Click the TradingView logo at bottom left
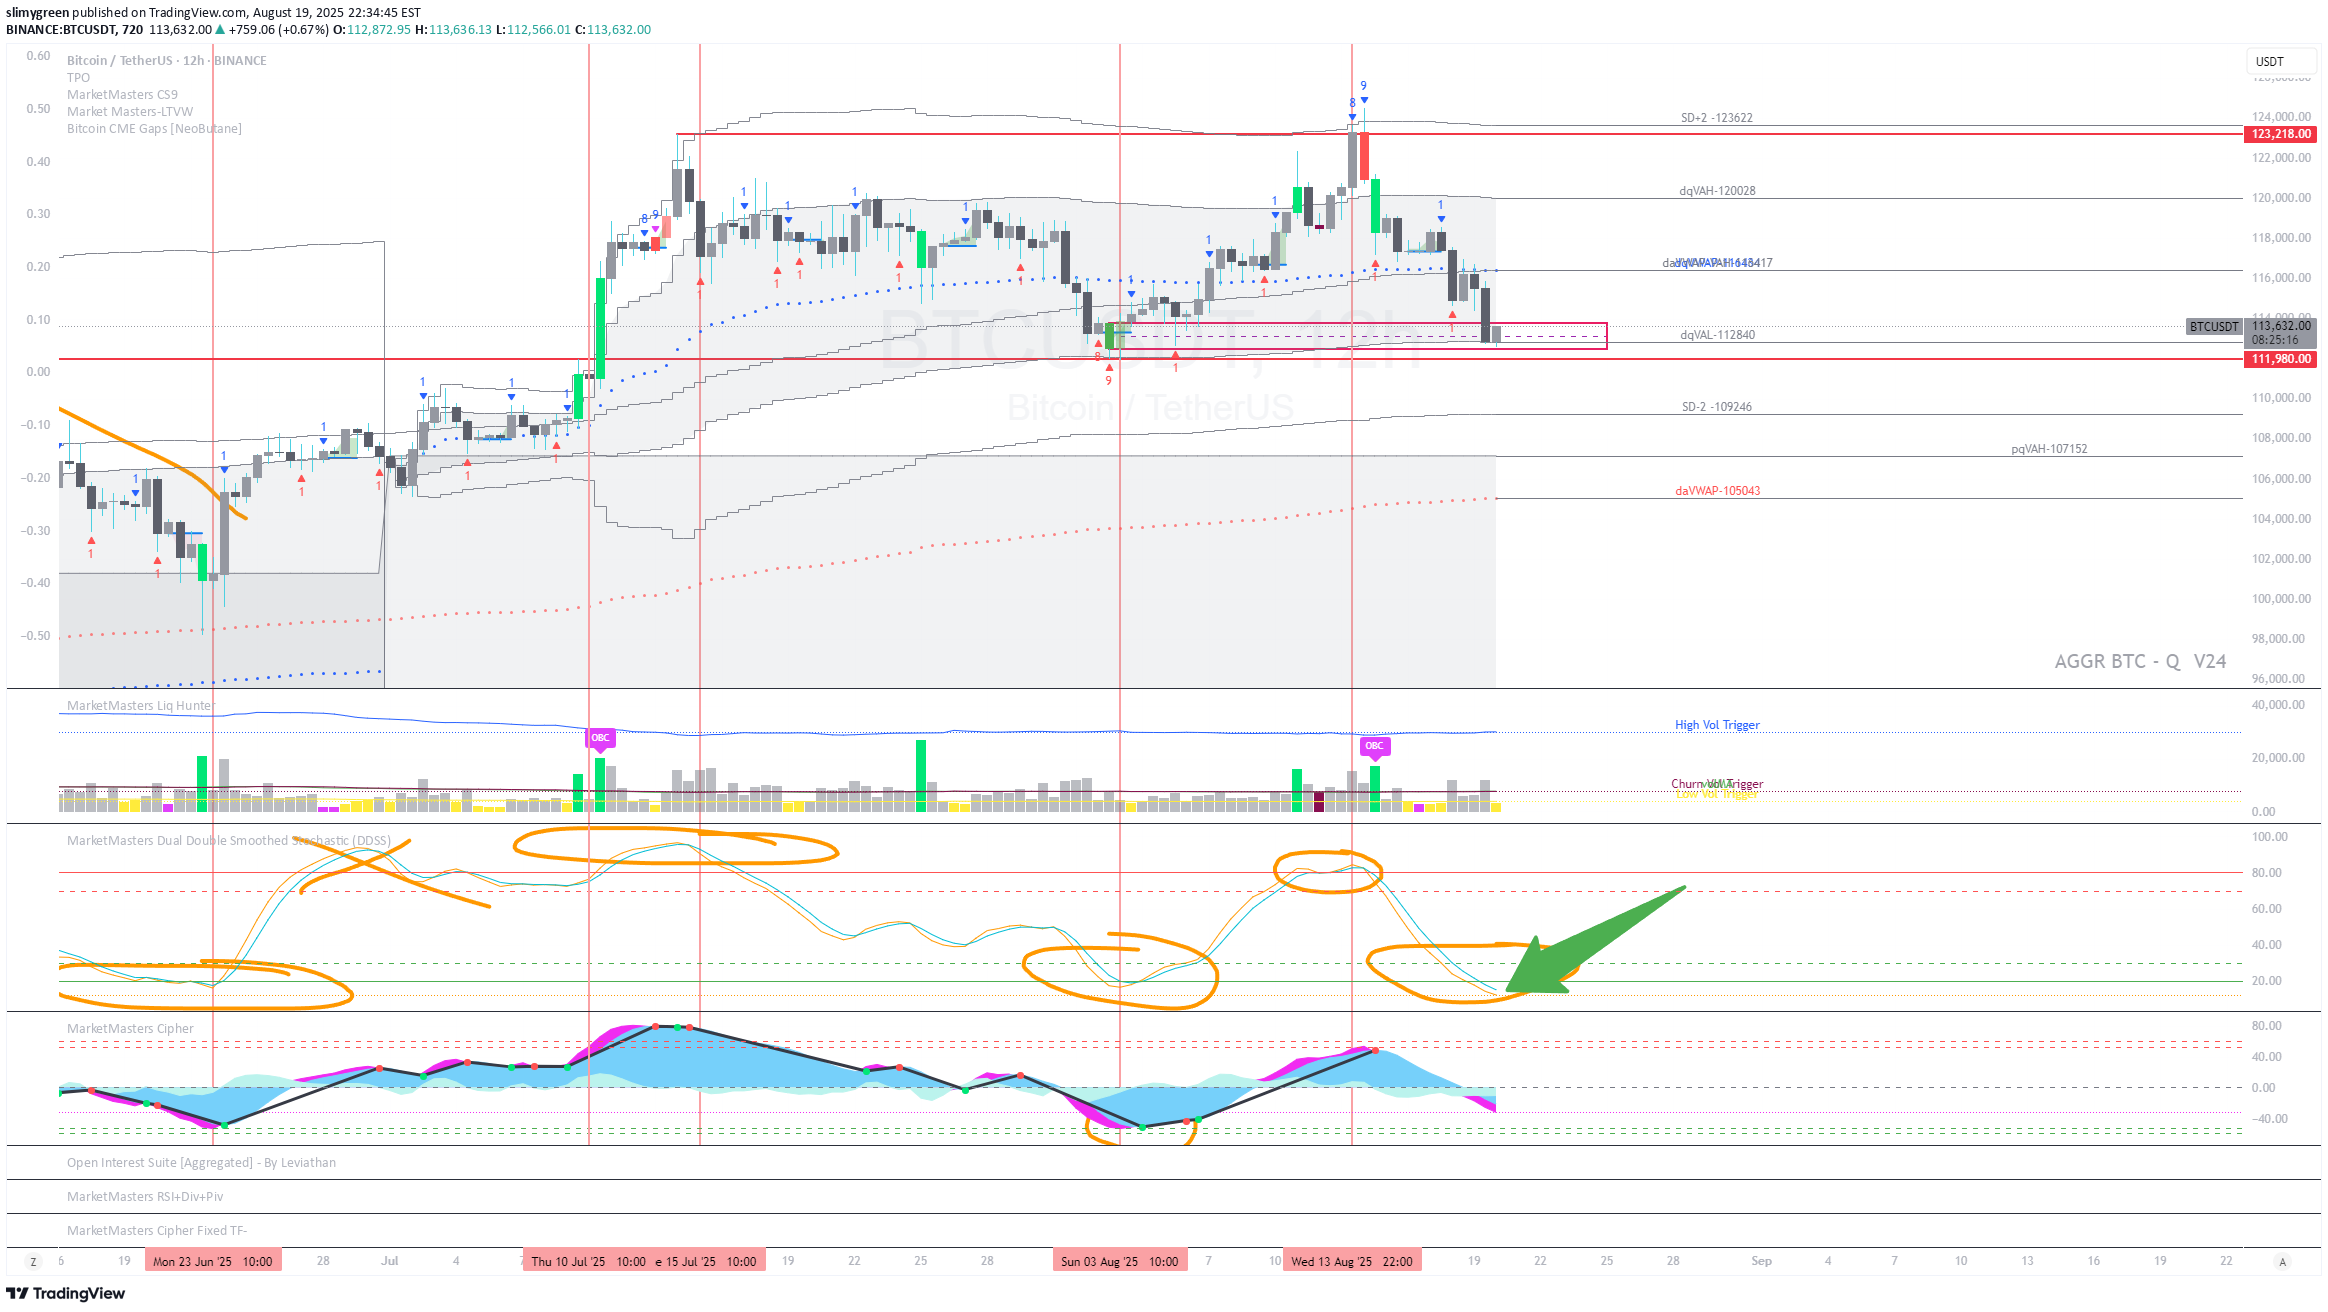This screenshot has width=2328, height=1312. 66,1293
